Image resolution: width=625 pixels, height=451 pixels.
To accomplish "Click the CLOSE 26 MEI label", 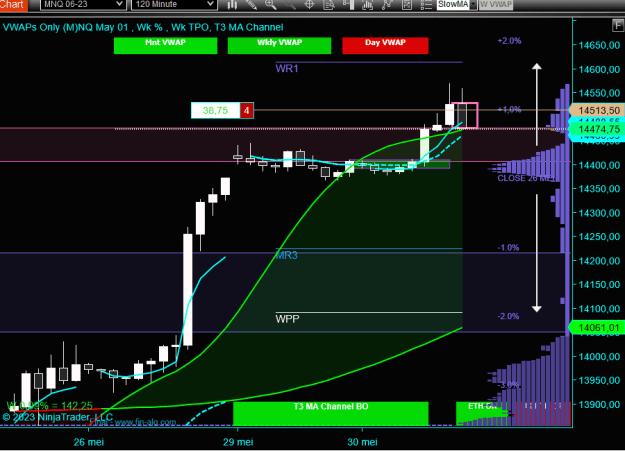I will point(525,178).
